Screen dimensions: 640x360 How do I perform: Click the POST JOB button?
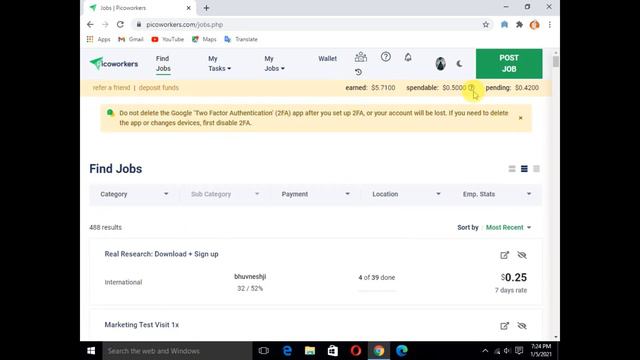(509, 64)
